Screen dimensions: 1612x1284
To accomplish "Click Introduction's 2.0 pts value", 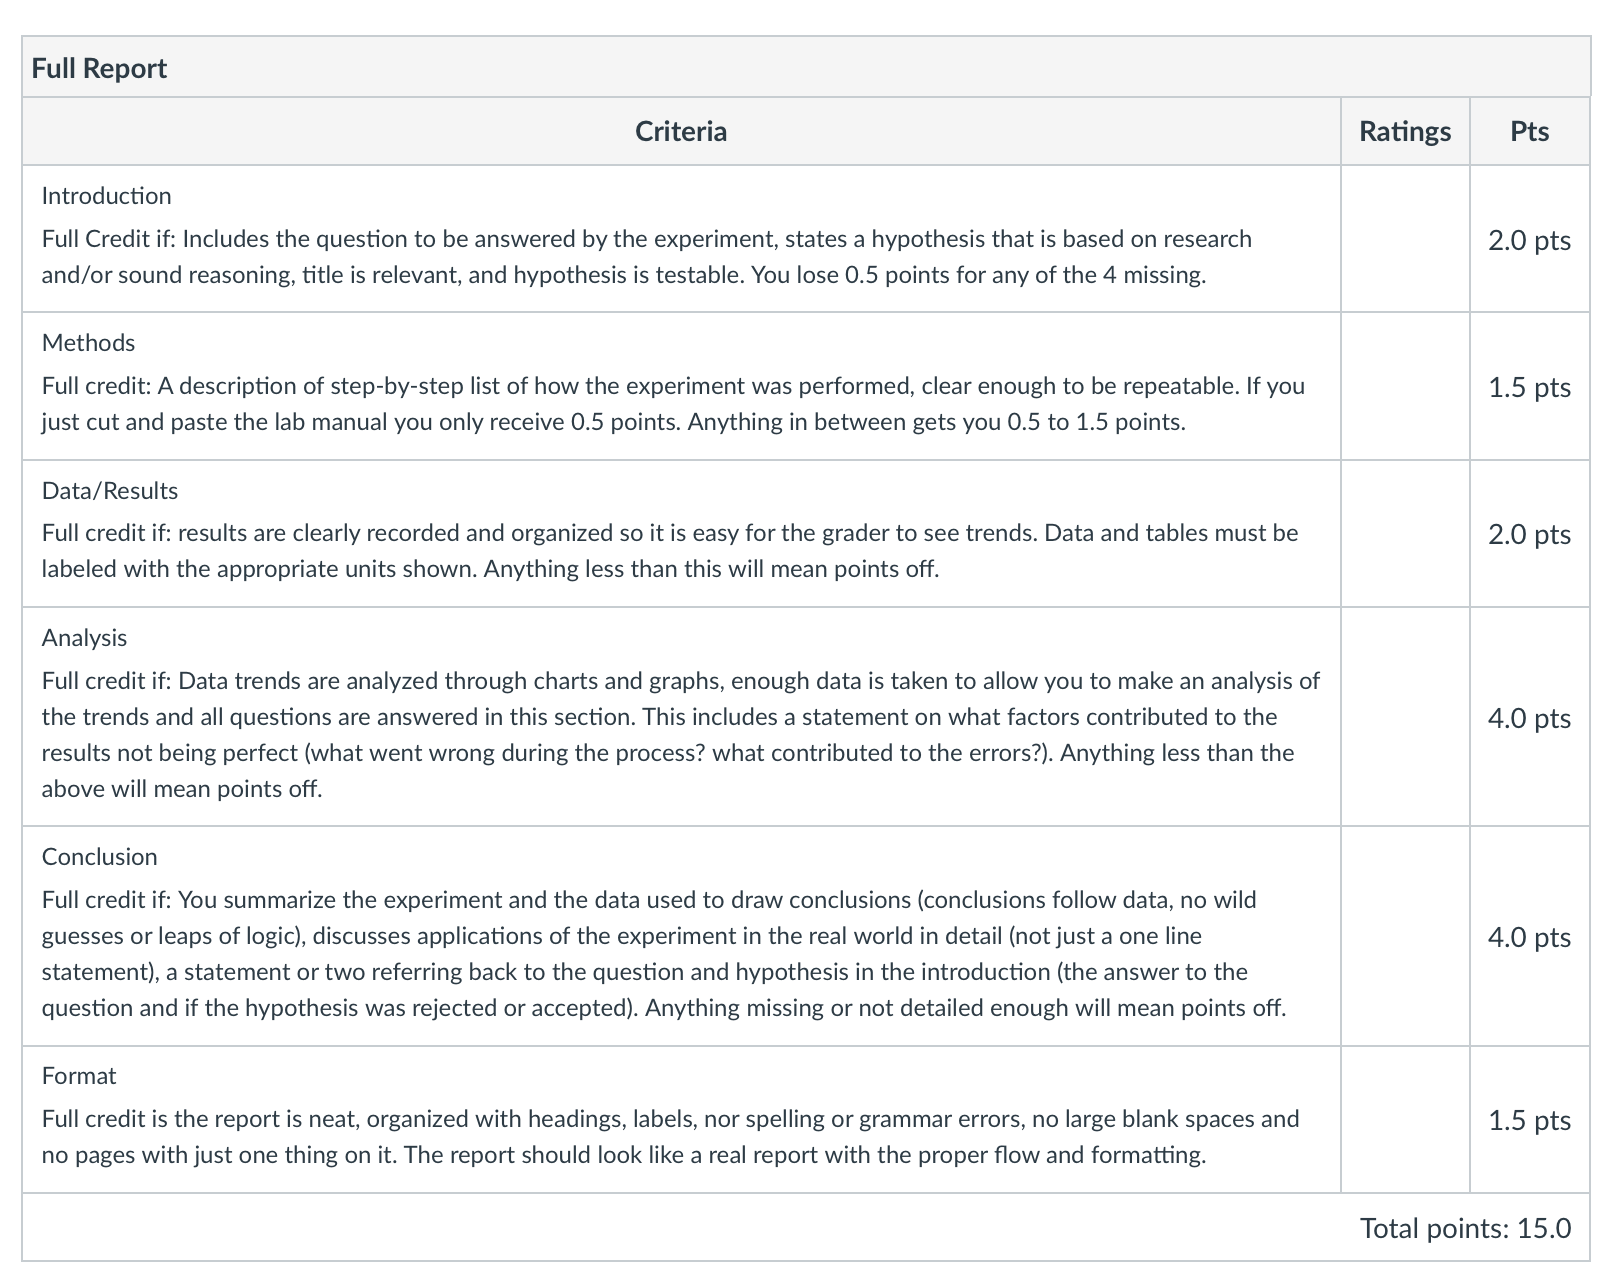I will pyautogui.click(x=1529, y=240).
